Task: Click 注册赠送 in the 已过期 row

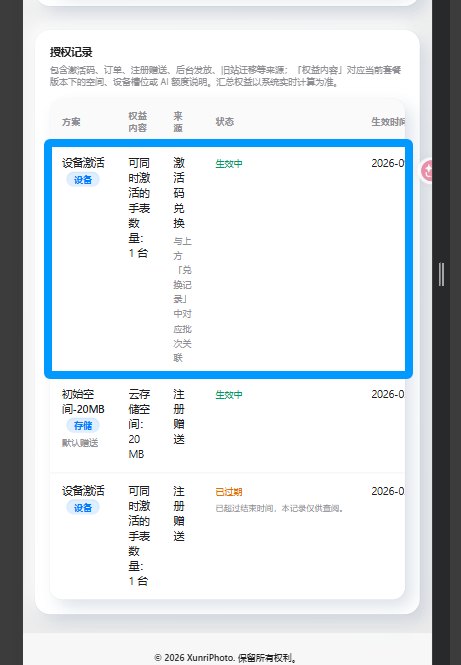Action: tap(179, 514)
